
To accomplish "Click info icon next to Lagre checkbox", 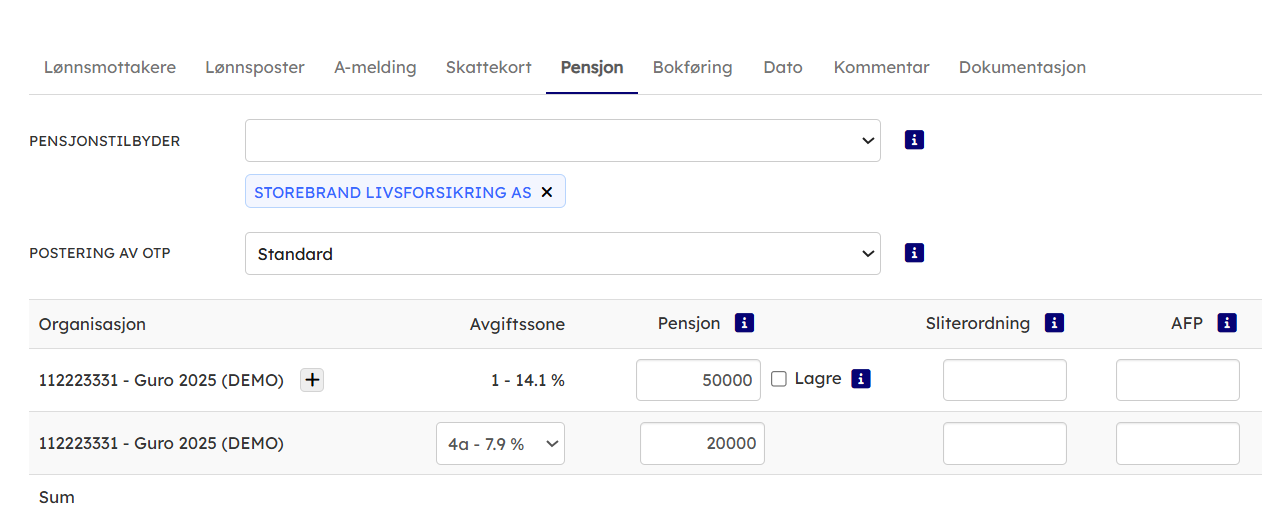I will (x=861, y=379).
